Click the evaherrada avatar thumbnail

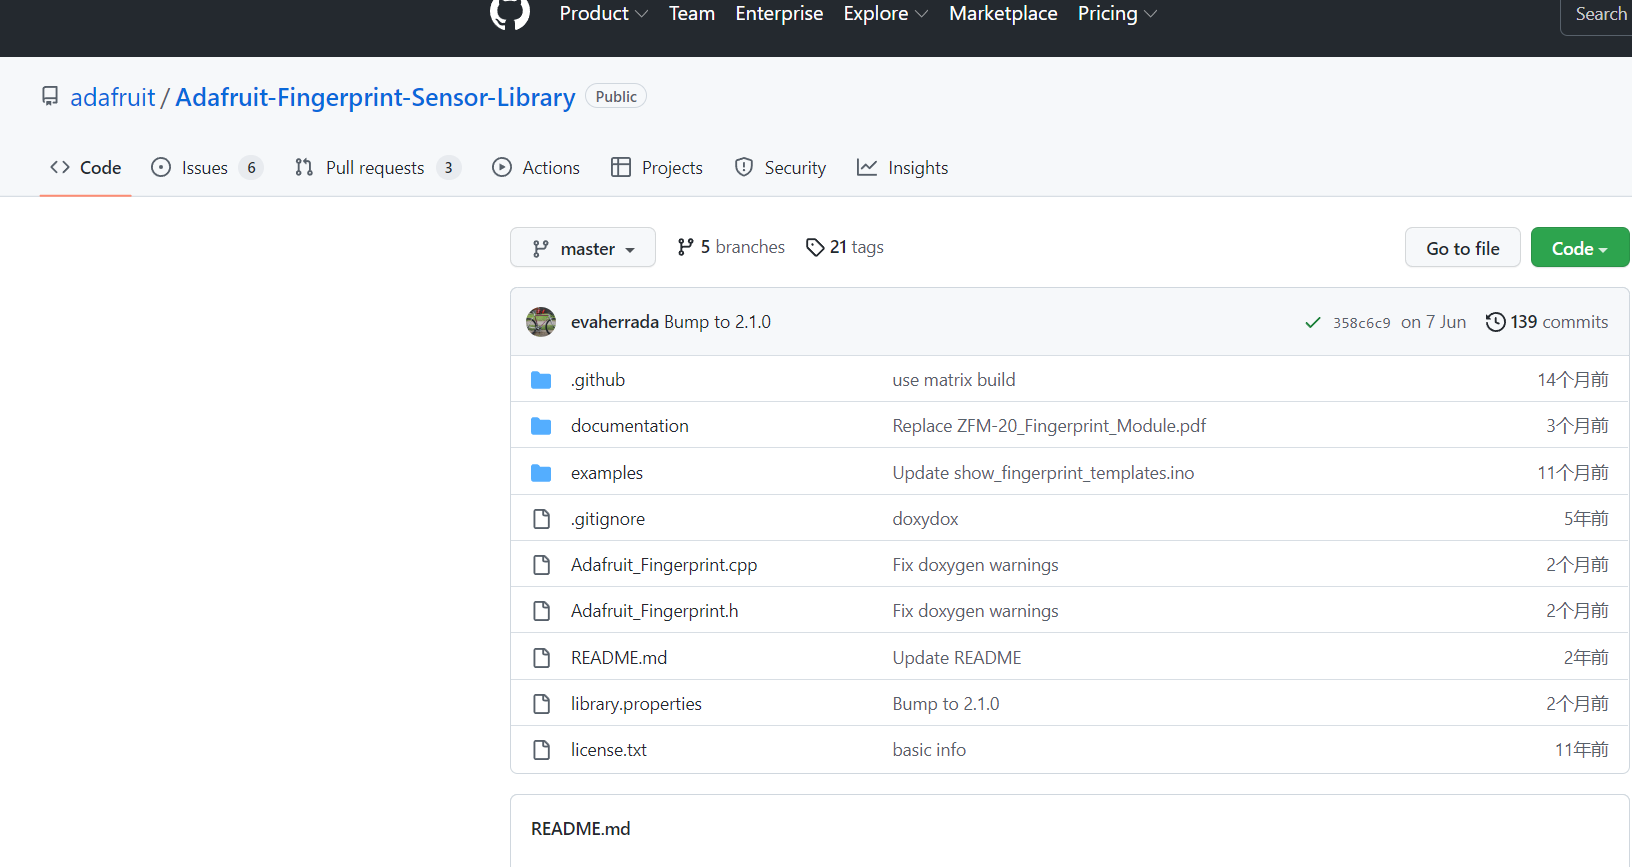coord(541,322)
